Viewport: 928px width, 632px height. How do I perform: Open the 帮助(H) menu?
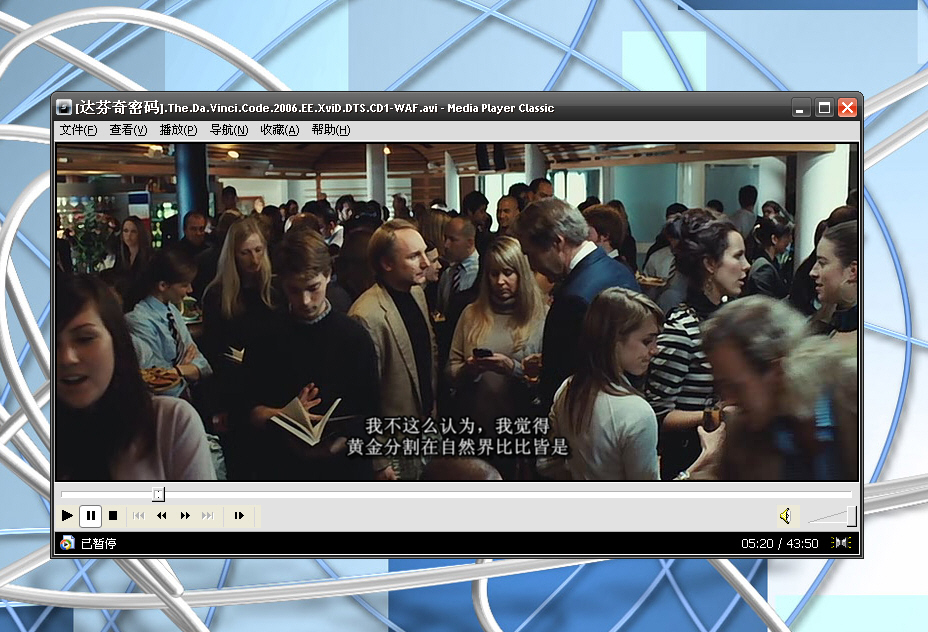[331, 130]
